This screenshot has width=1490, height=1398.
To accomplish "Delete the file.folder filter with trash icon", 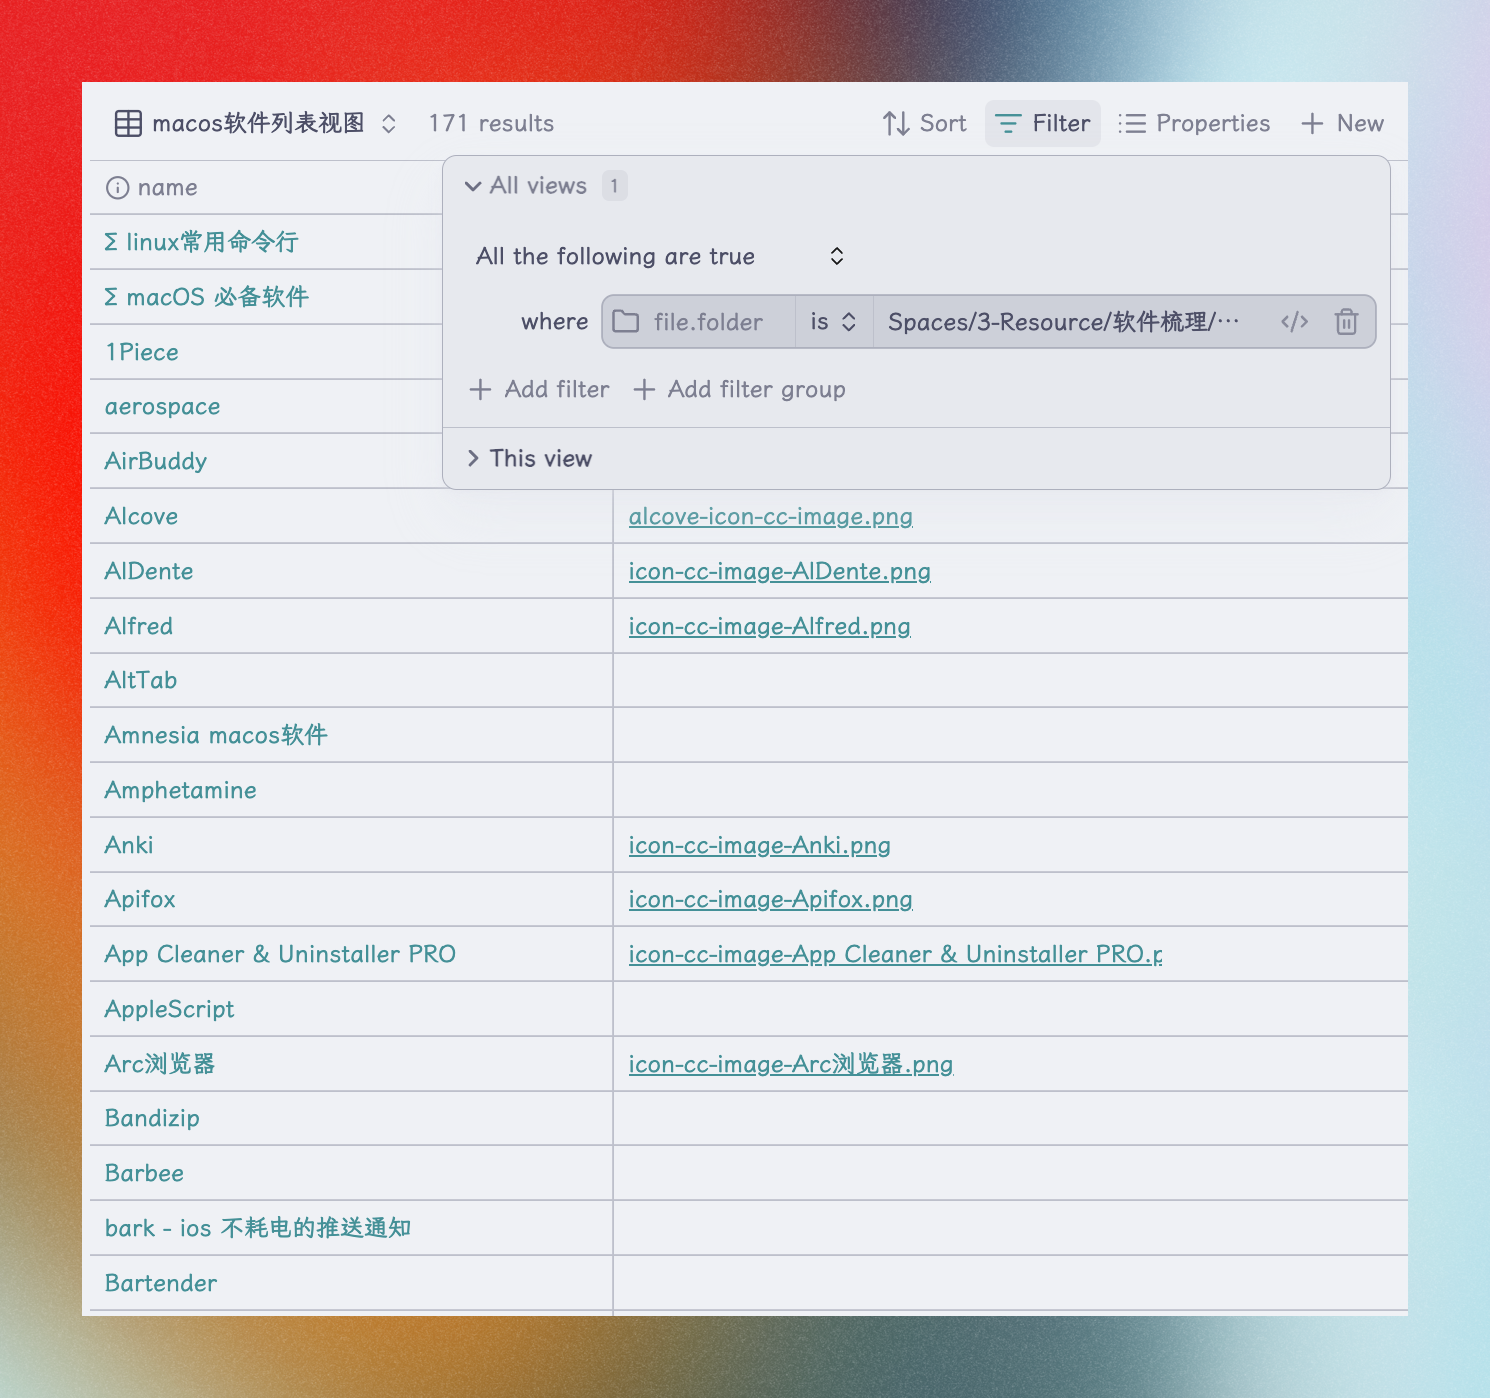I will [x=1346, y=322].
